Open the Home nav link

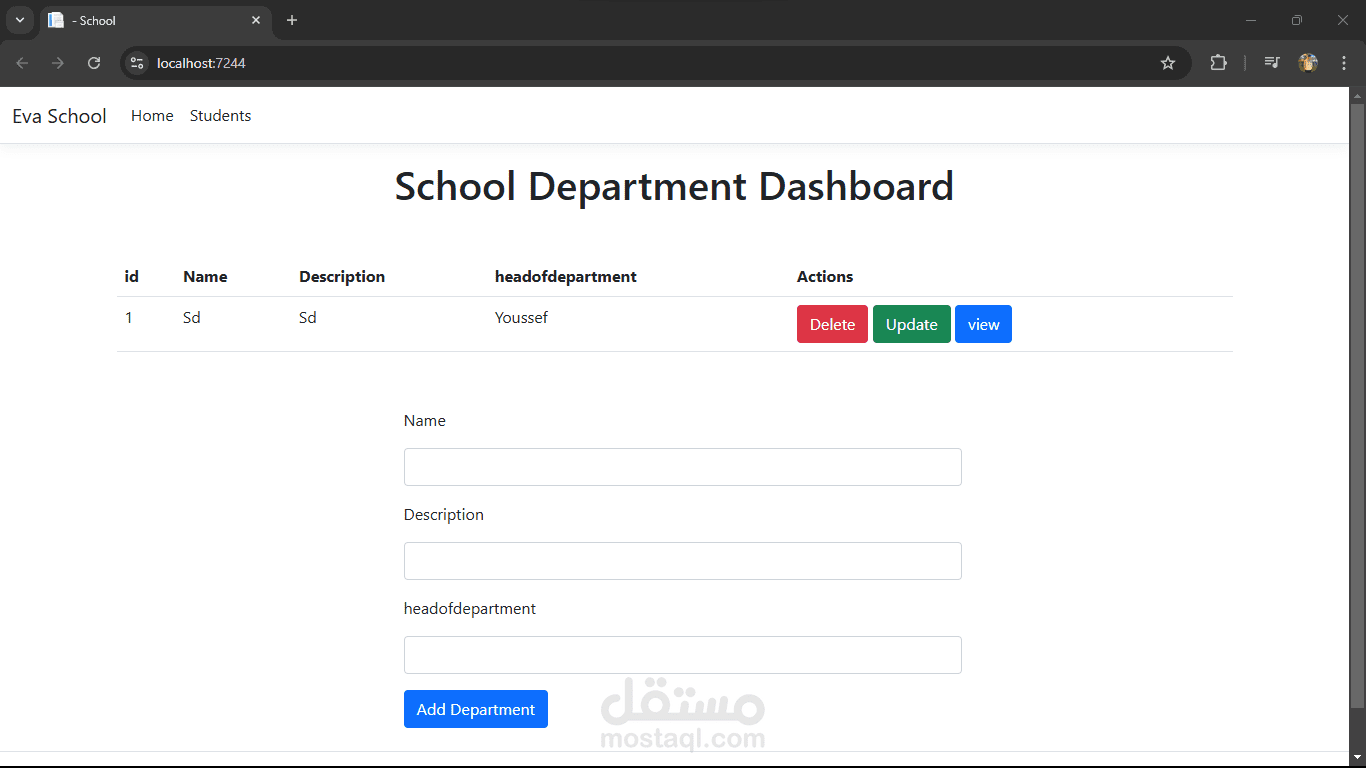[x=152, y=116]
